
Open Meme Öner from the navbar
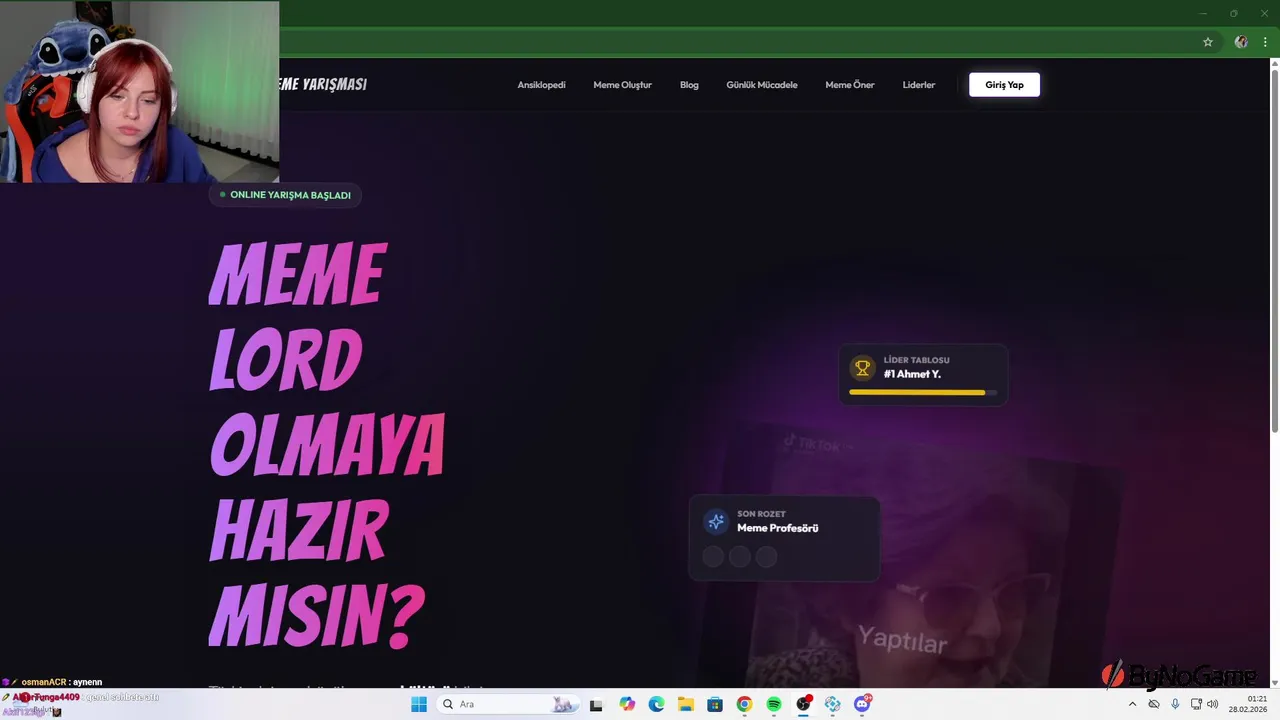[x=850, y=85]
